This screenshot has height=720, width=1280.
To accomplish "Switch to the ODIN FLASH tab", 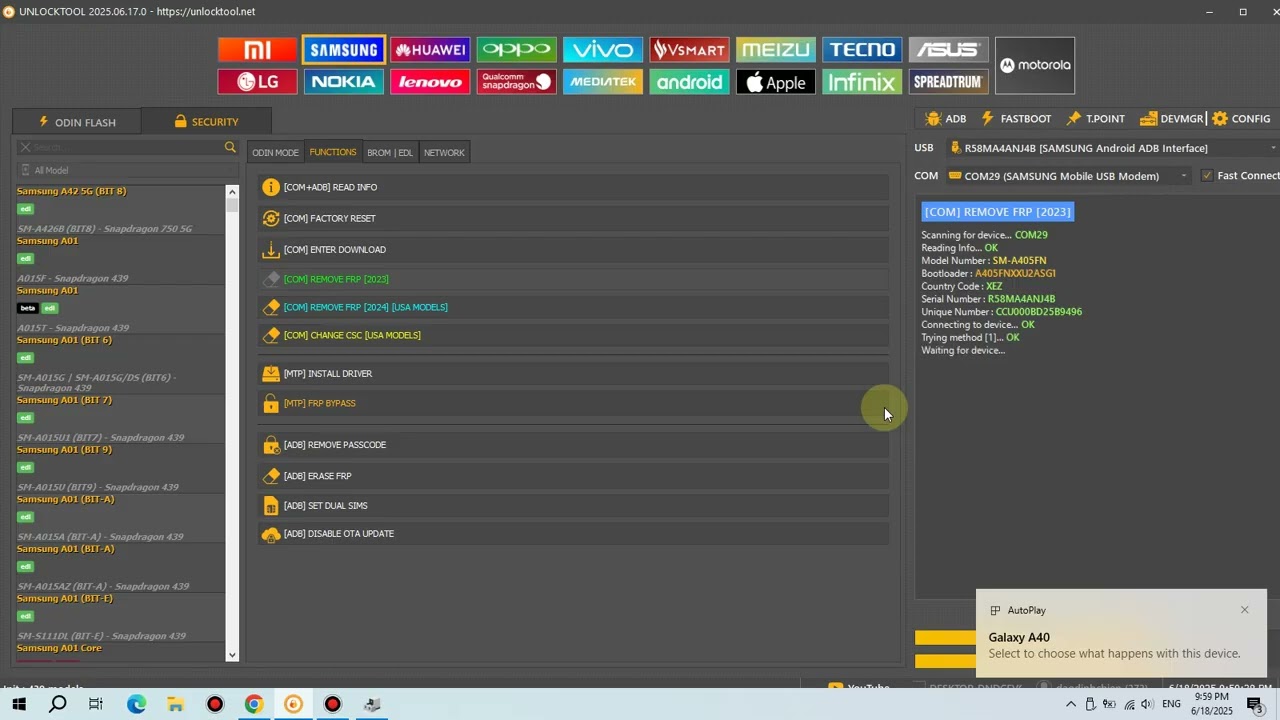I will click(x=77, y=122).
